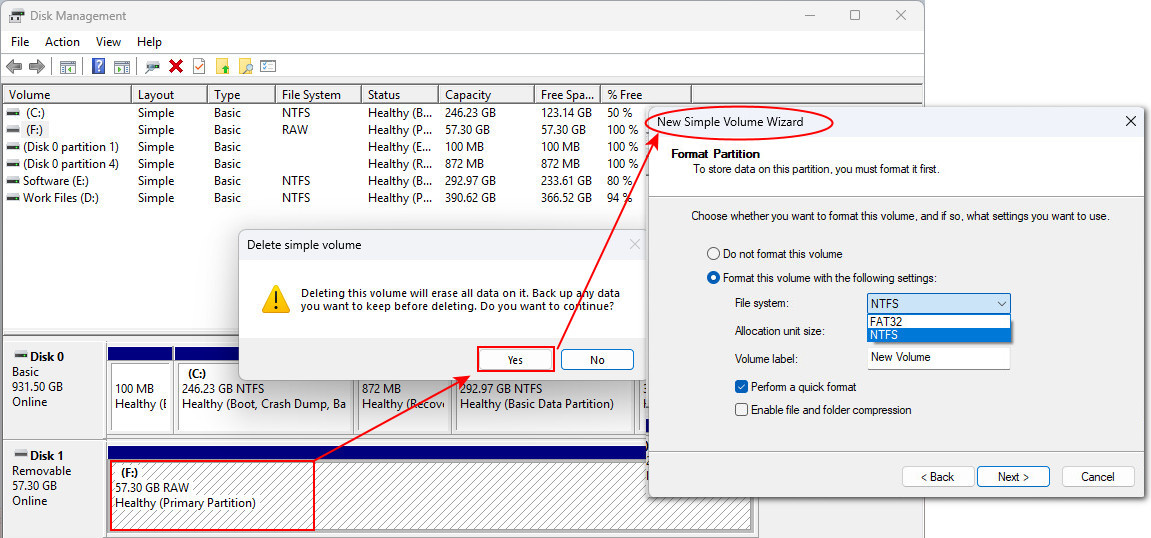Screen dimensions: 1151x538
Task: Click the Forward arrow in the toolbar
Action: click(37, 67)
